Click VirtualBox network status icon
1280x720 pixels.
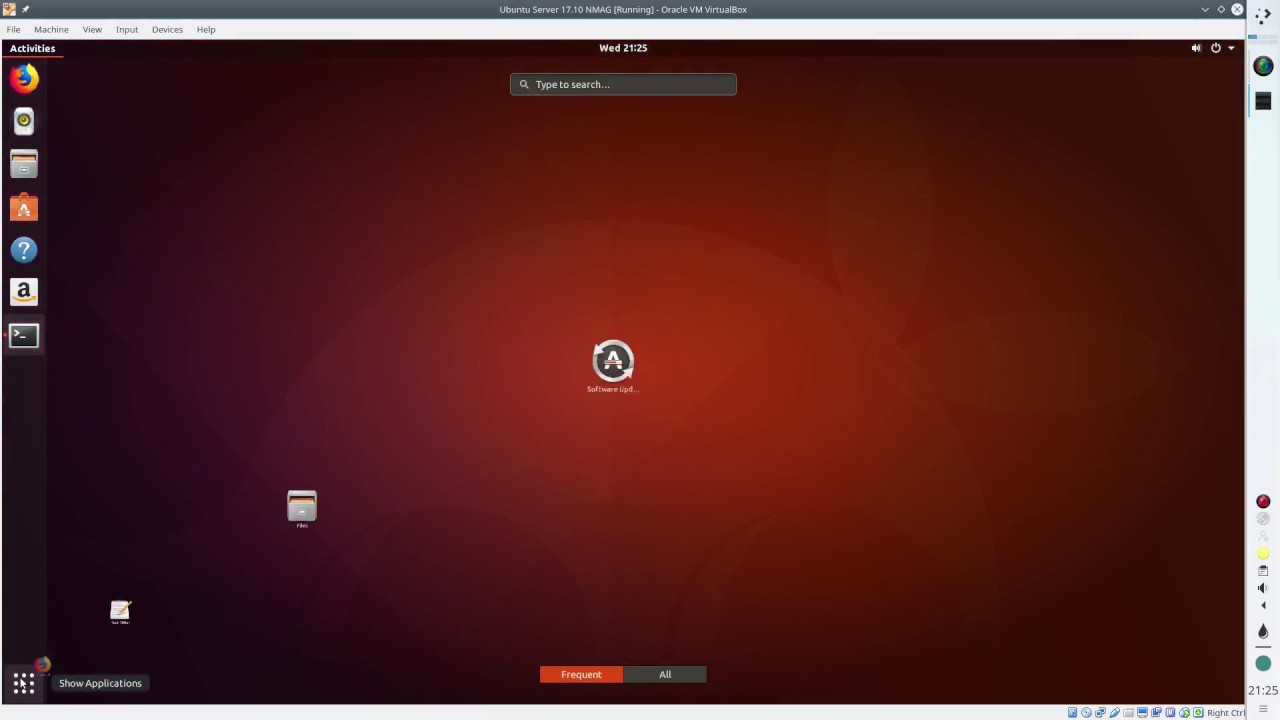1100,713
